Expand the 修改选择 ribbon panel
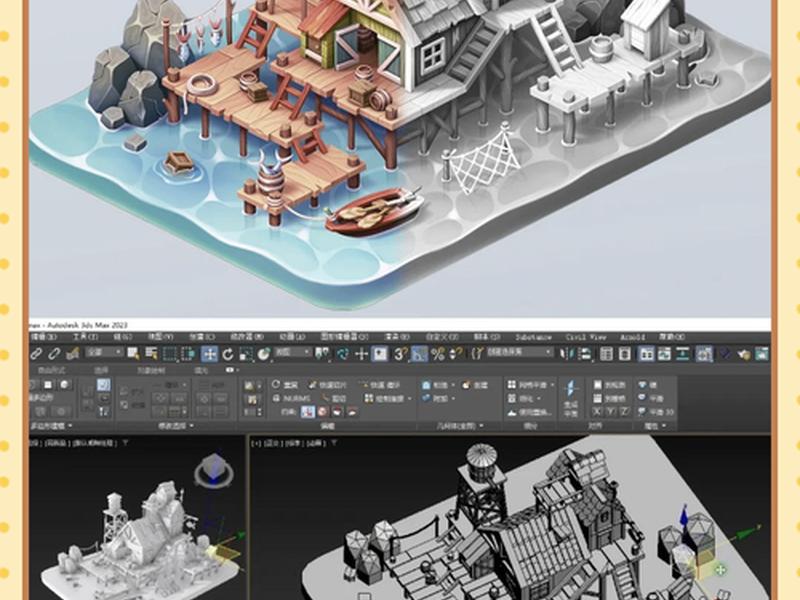 coord(176,426)
